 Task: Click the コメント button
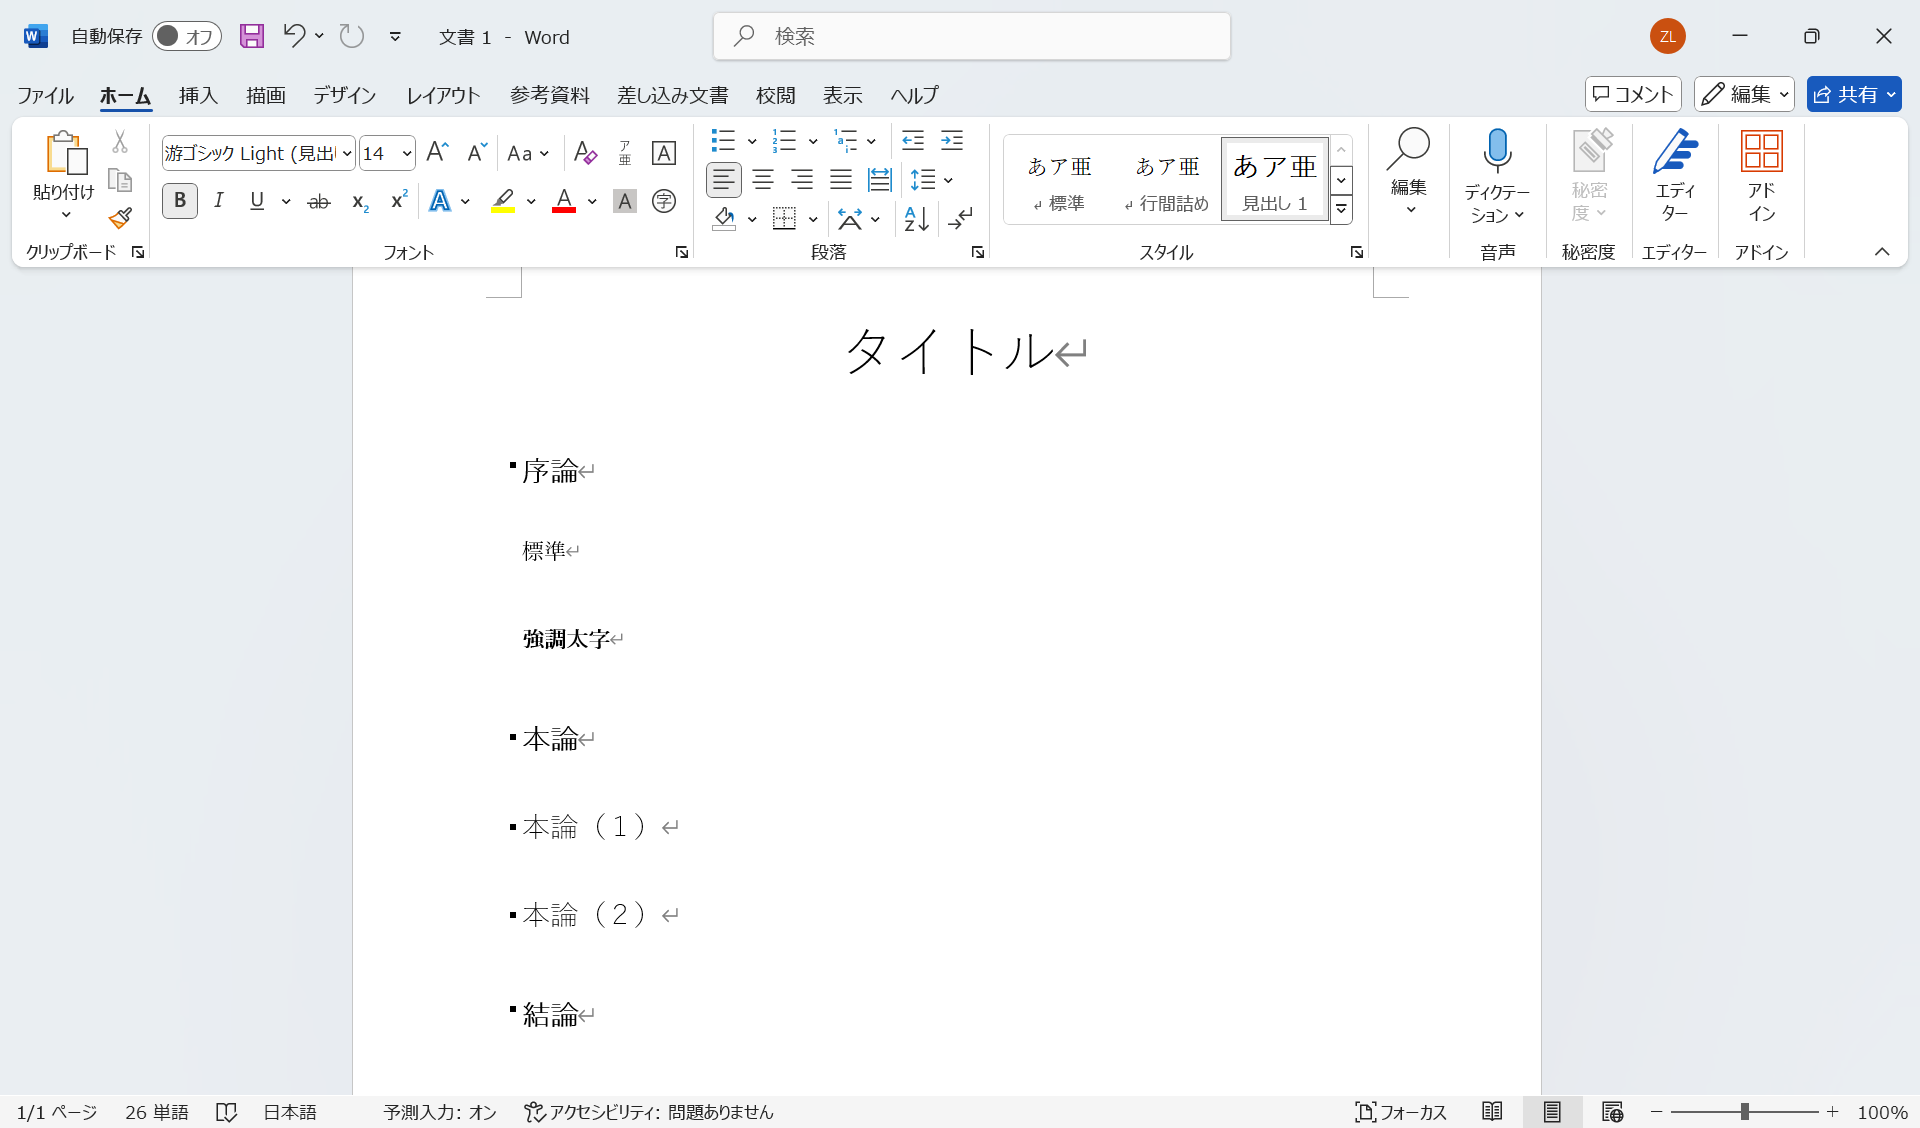[x=1633, y=94]
